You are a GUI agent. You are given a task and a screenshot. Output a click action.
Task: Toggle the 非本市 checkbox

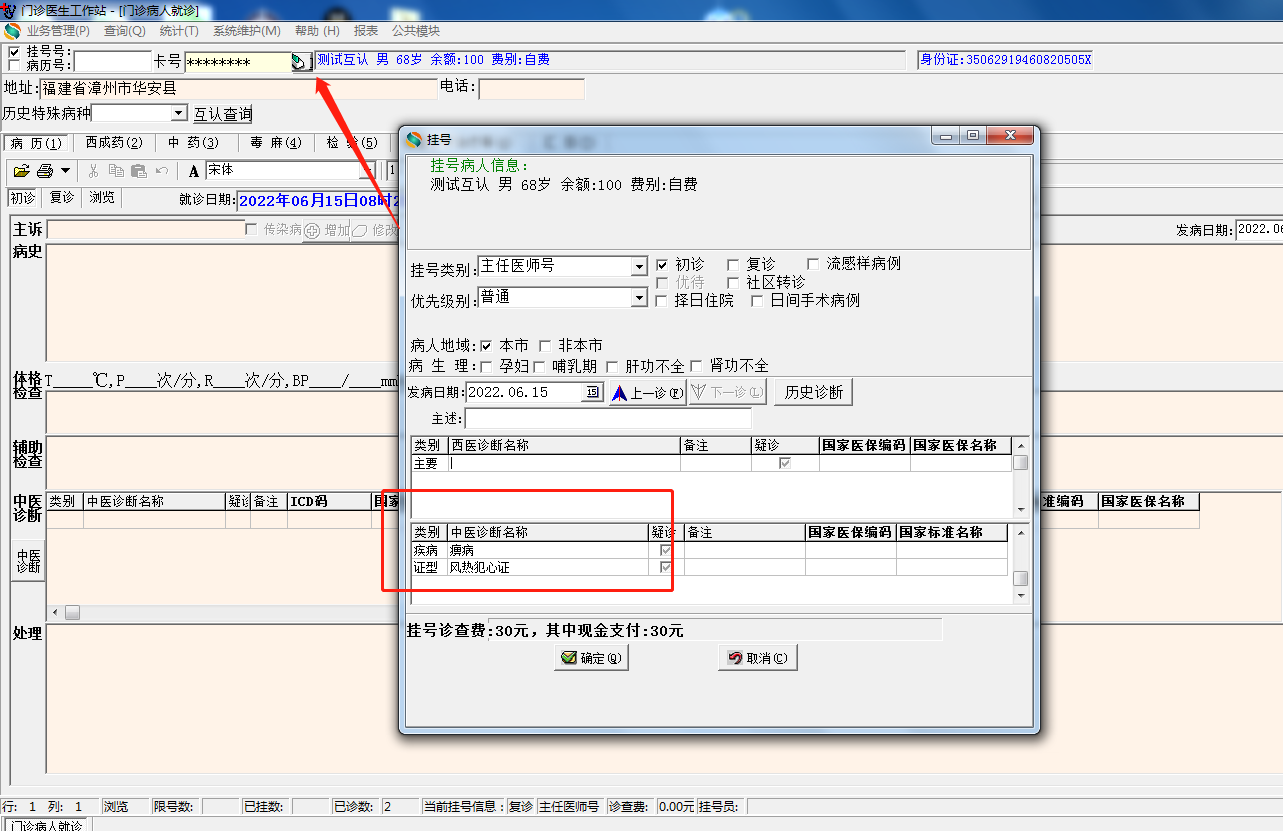[x=545, y=346]
